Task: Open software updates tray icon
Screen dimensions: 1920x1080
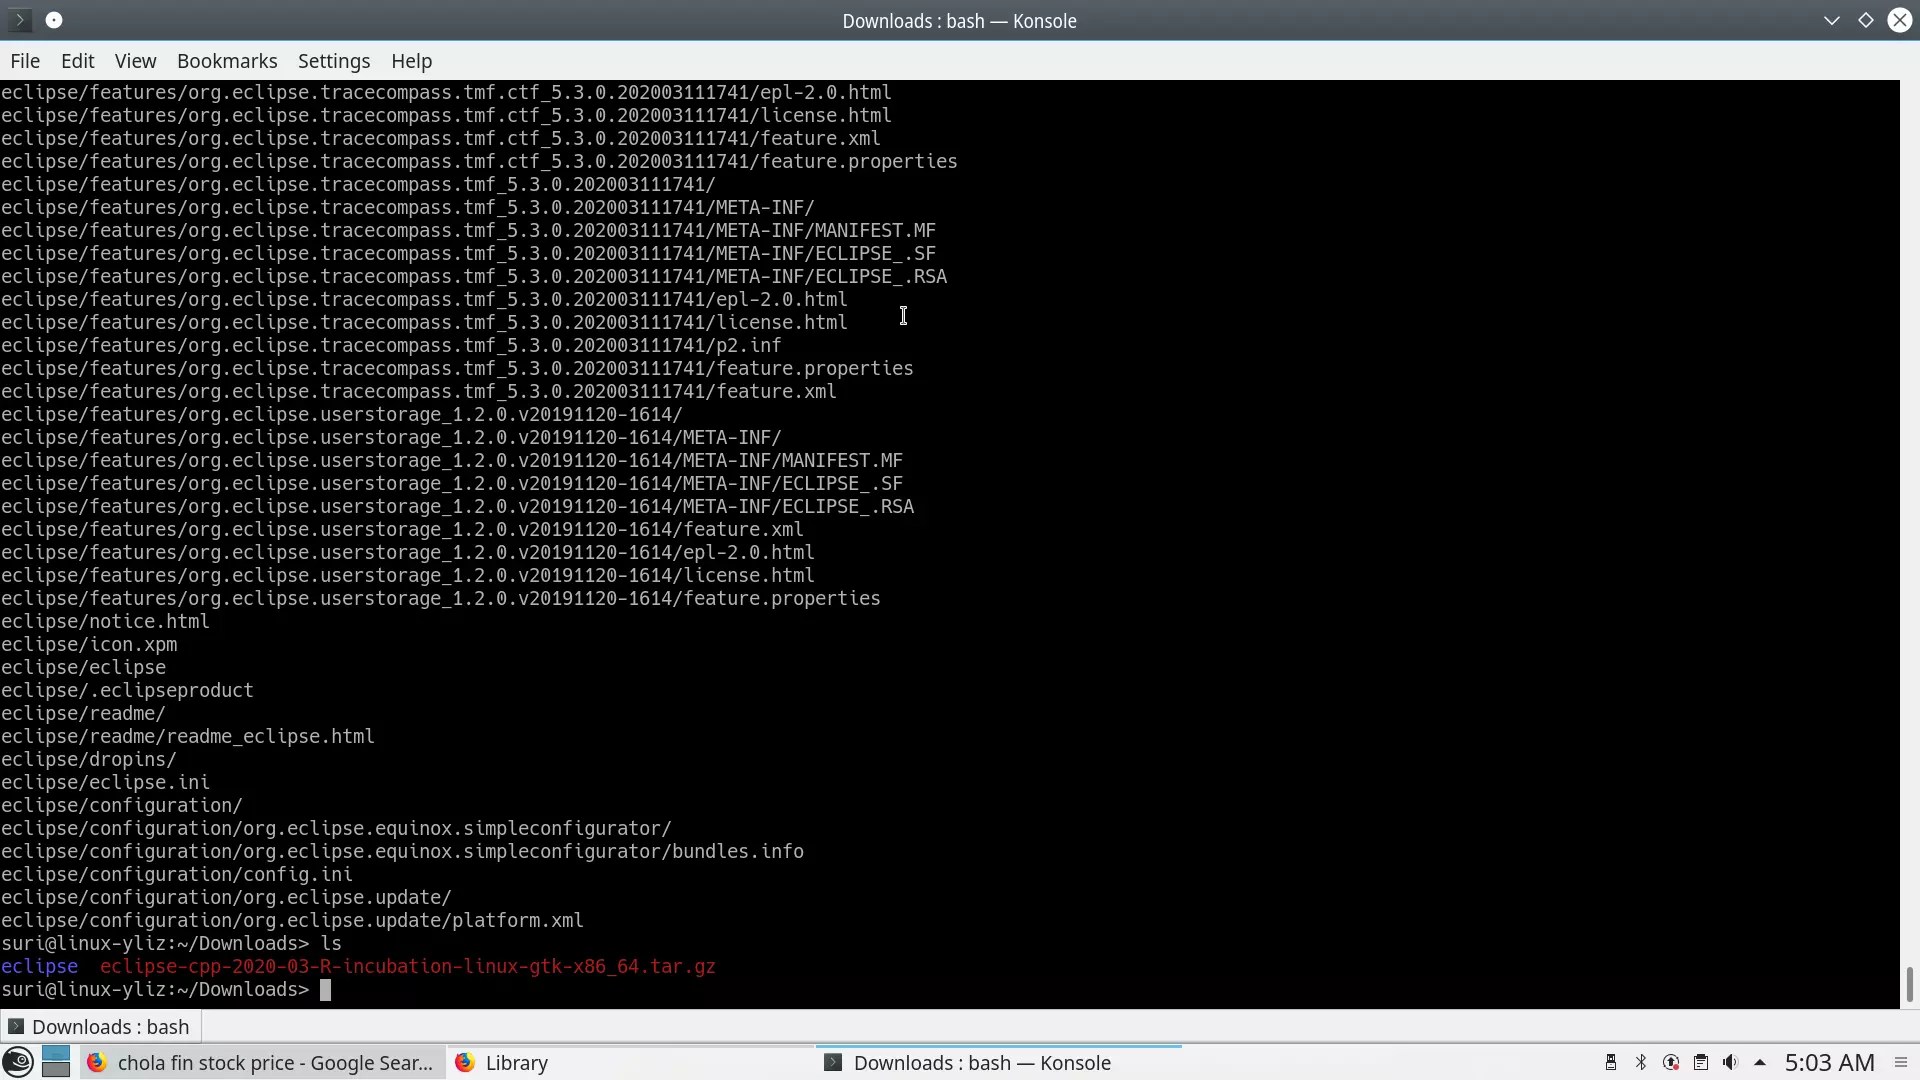Action: [1670, 1062]
